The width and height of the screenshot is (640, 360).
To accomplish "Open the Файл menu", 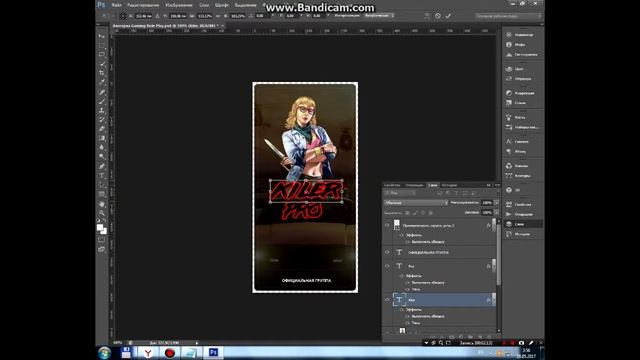I will pos(116,5).
